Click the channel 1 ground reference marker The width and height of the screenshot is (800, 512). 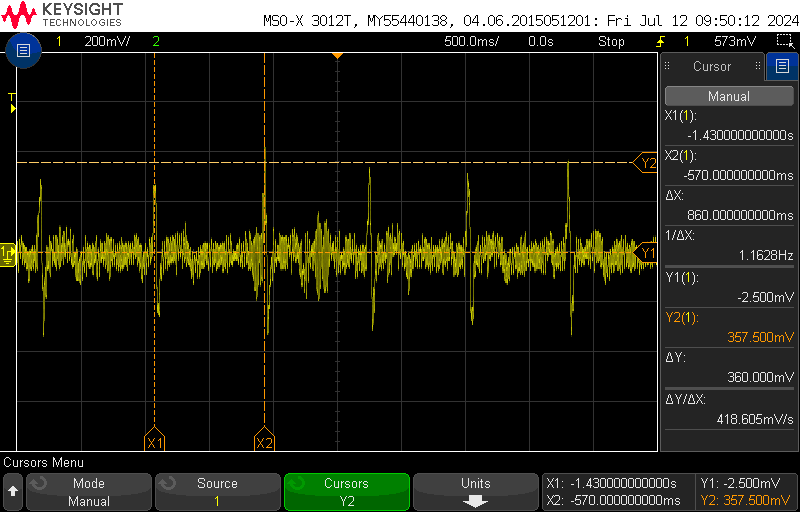coord(8,253)
